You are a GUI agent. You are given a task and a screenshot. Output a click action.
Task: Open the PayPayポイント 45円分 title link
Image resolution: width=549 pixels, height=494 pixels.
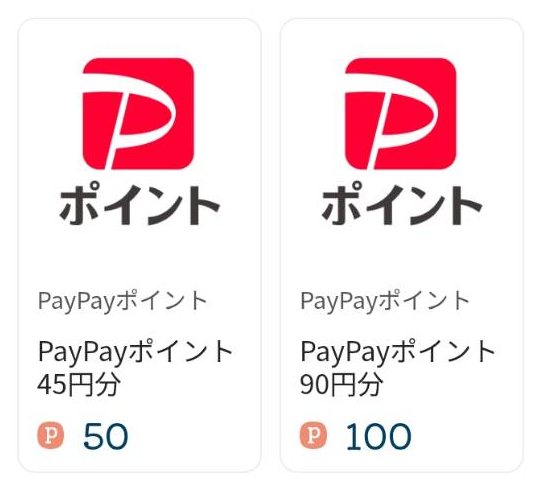point(135,368)
